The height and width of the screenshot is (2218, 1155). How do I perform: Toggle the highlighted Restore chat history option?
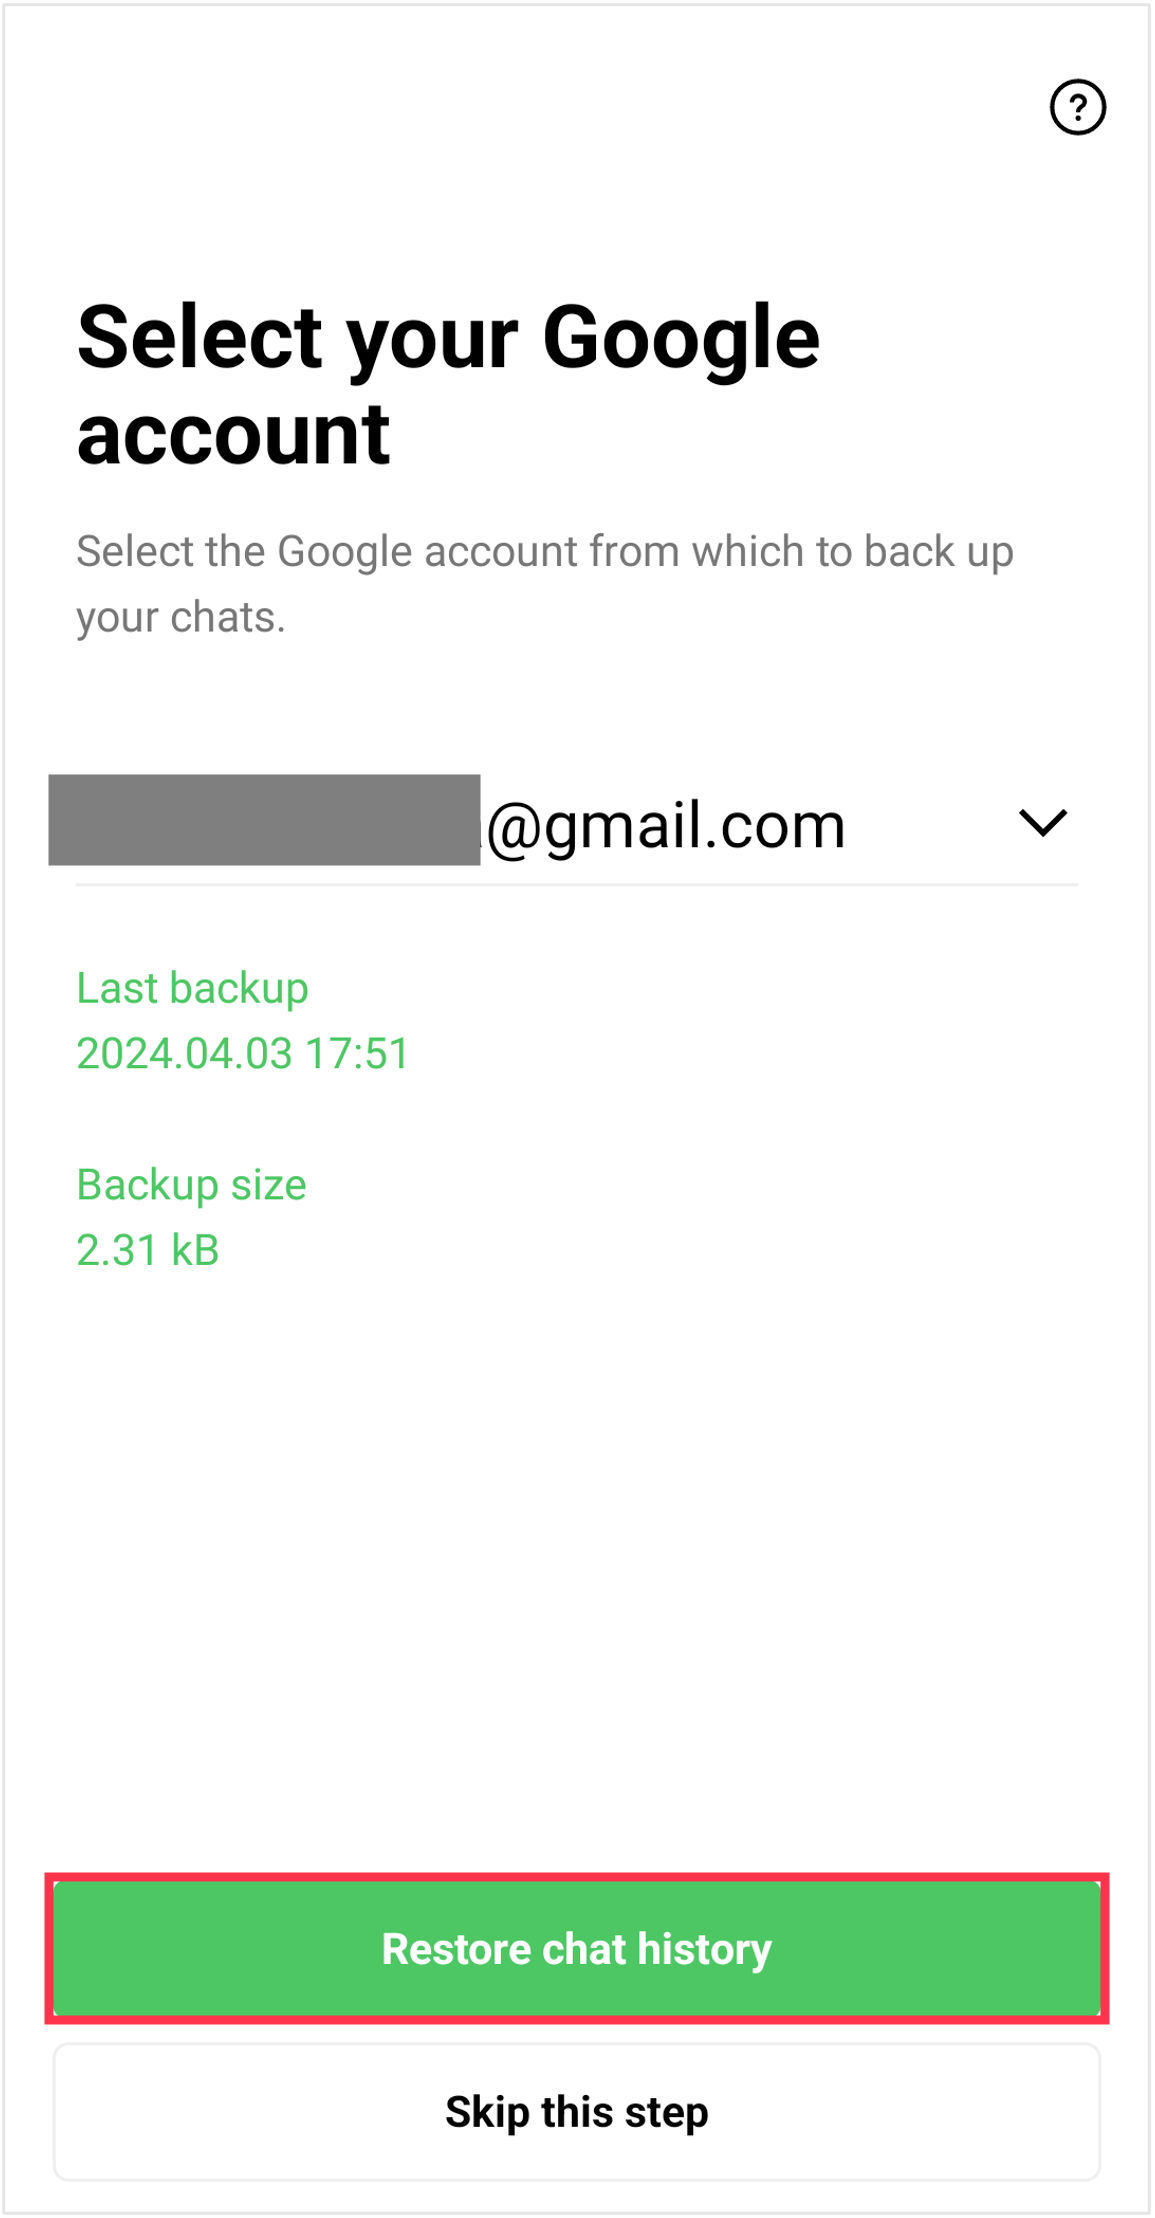577,1948
